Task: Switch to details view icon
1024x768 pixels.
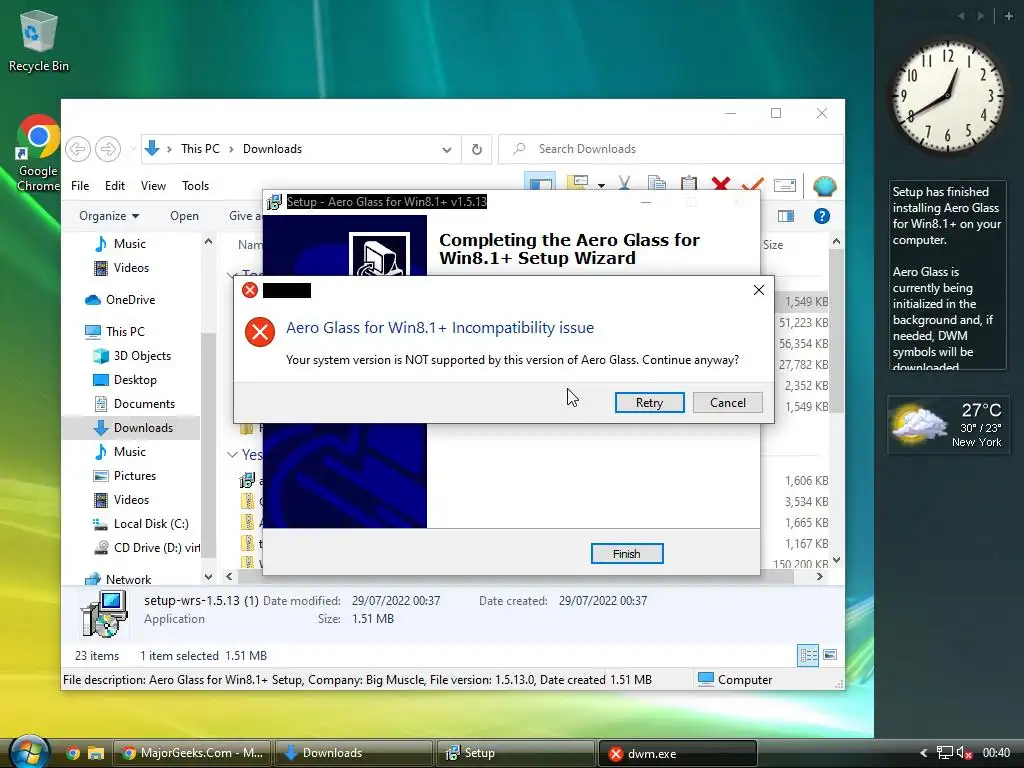Action: 808,655
